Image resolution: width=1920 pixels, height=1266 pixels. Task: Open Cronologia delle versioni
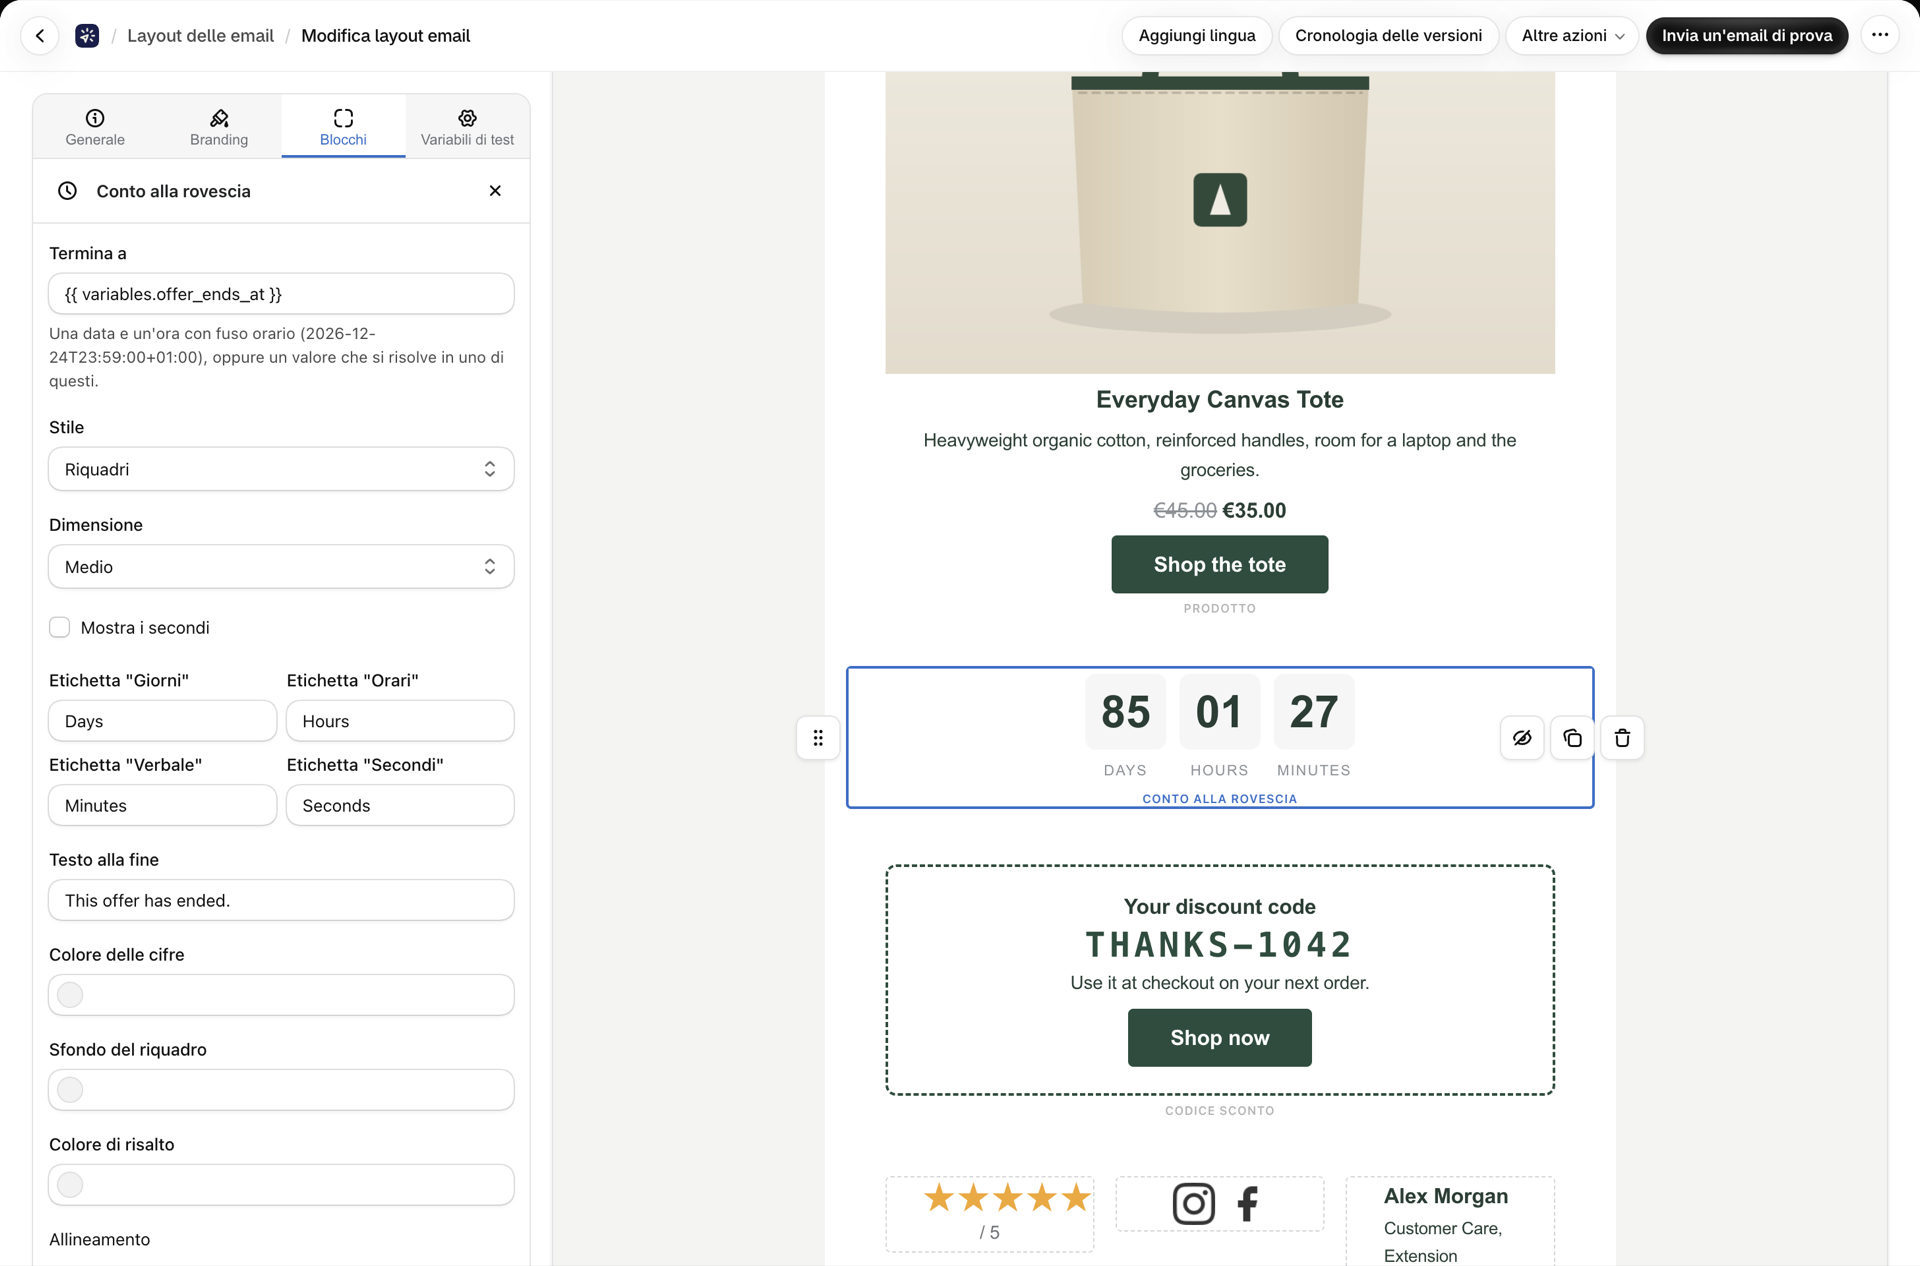point(1388,36)
